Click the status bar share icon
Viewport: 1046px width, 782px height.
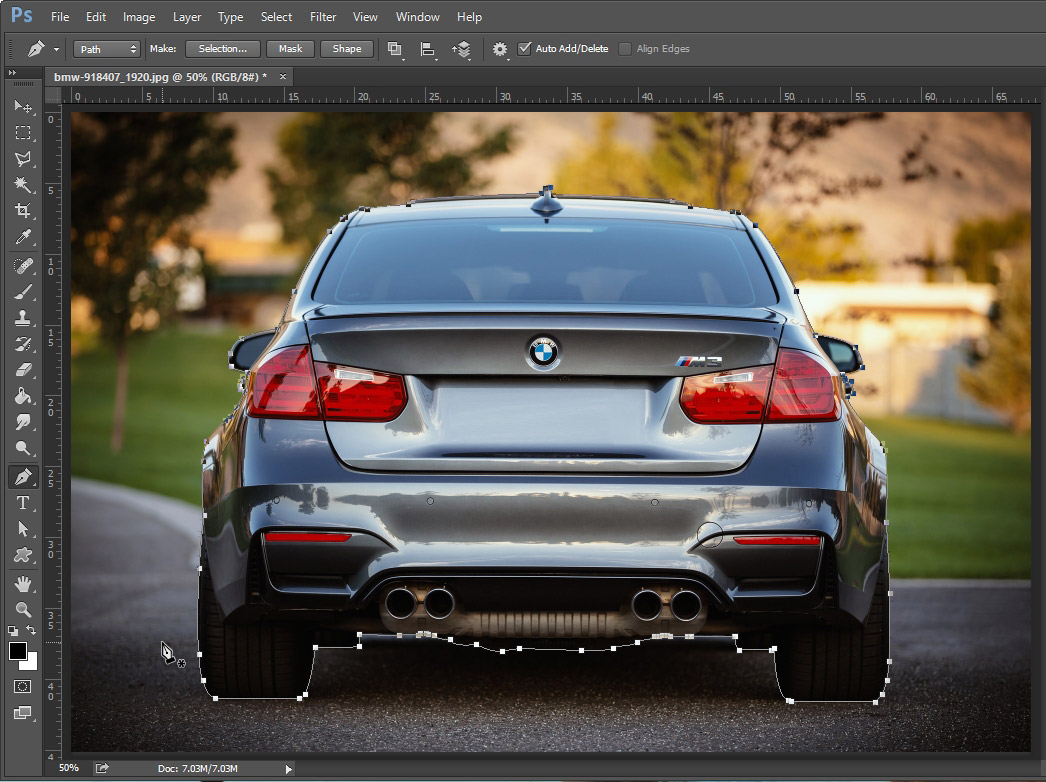(x=102, y=768)
